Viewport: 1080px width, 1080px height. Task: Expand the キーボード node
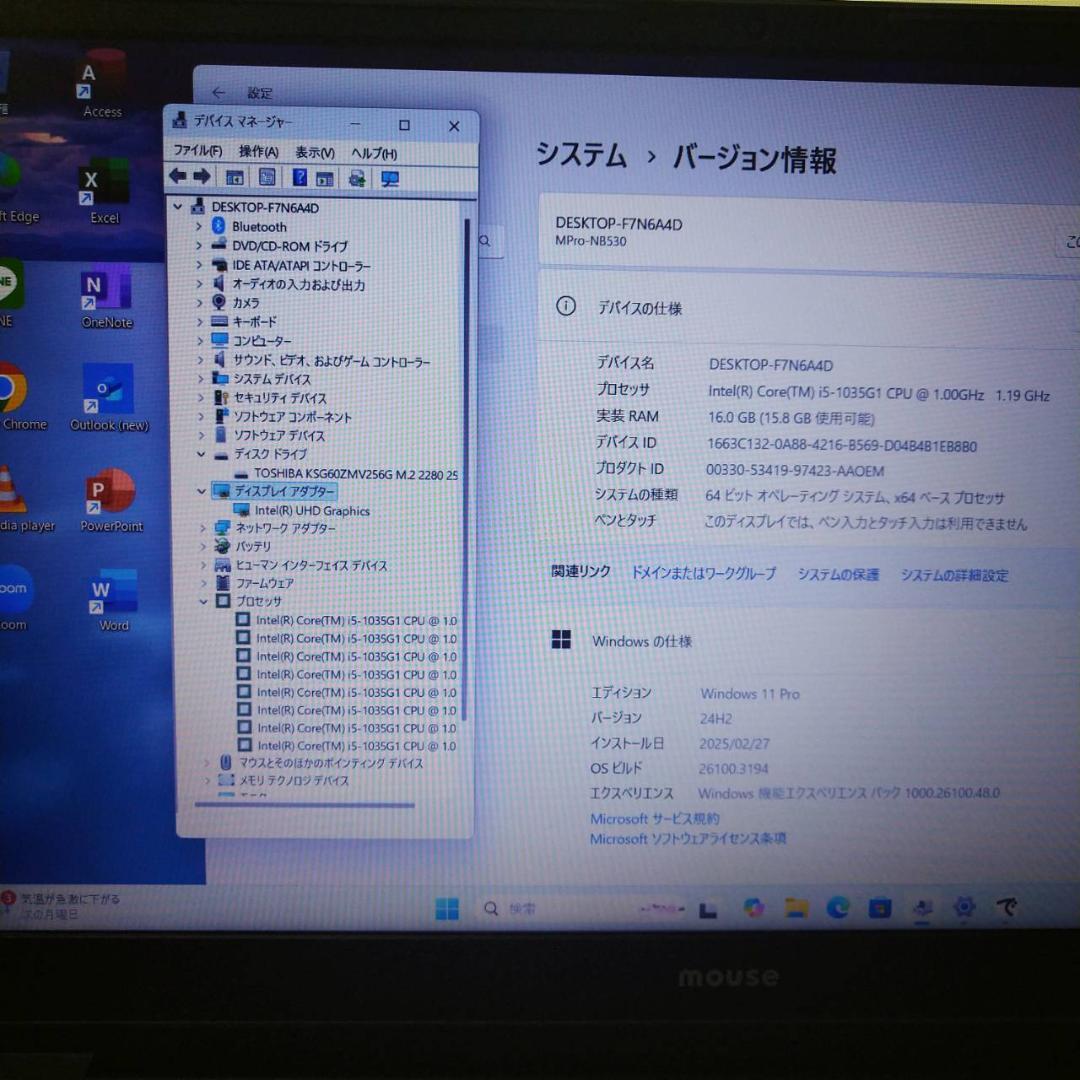point(200,322)
